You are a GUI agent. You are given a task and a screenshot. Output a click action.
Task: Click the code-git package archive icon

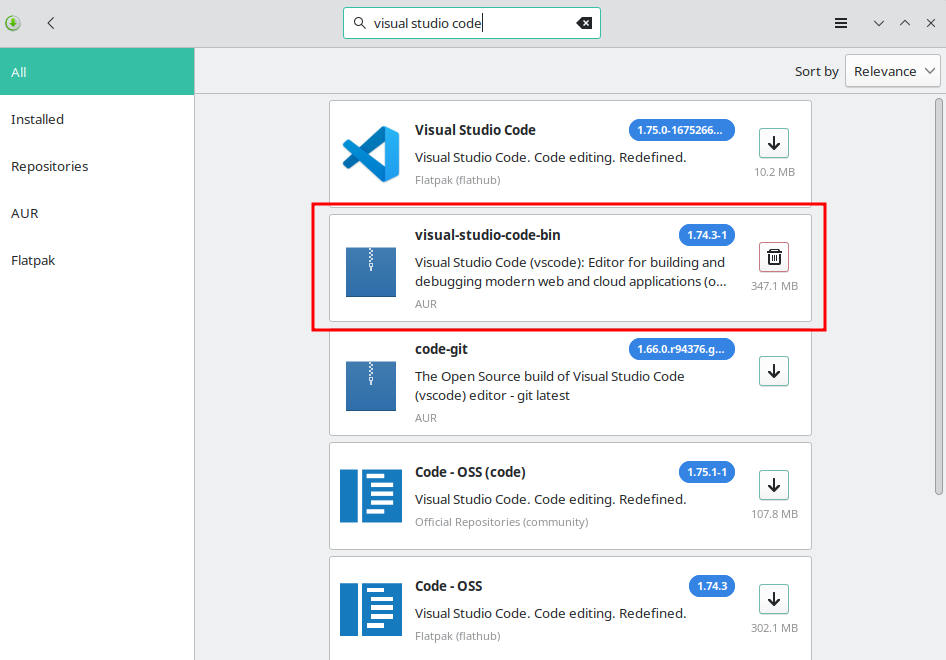371,386
